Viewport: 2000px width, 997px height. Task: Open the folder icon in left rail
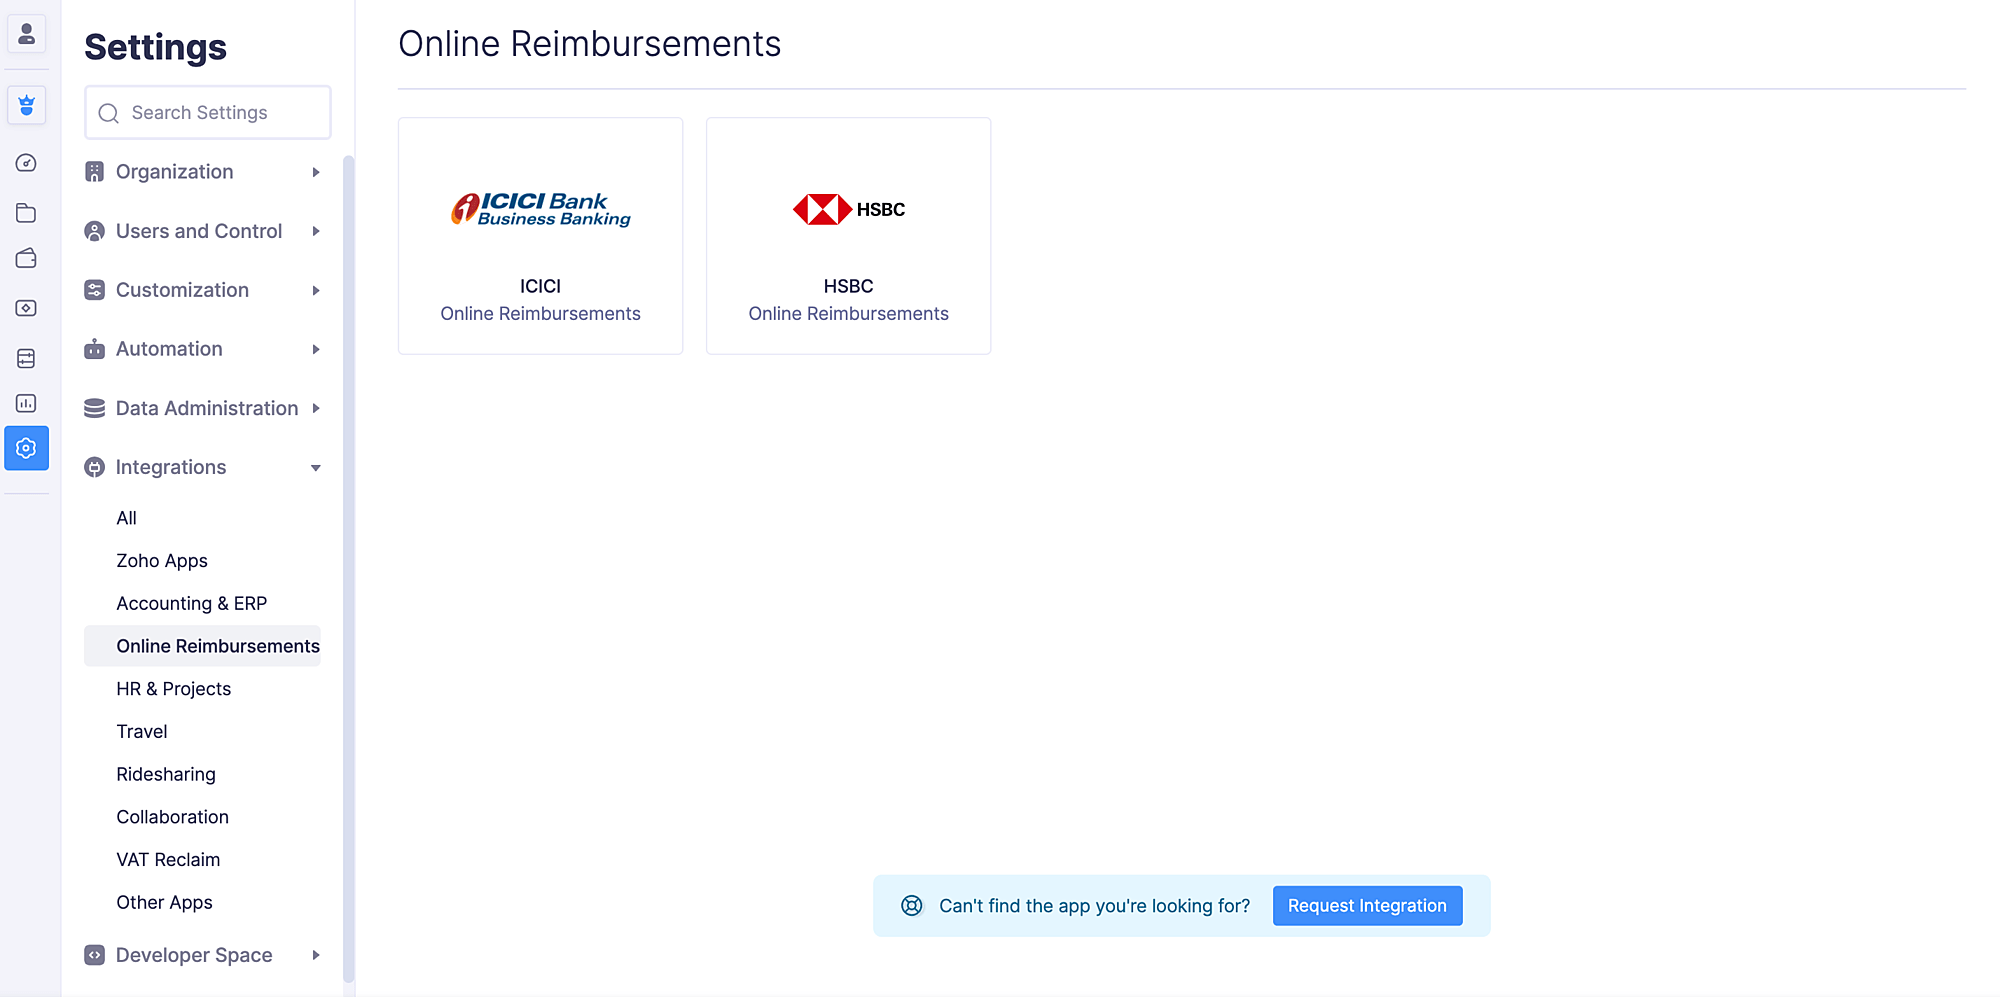[27, 213]
